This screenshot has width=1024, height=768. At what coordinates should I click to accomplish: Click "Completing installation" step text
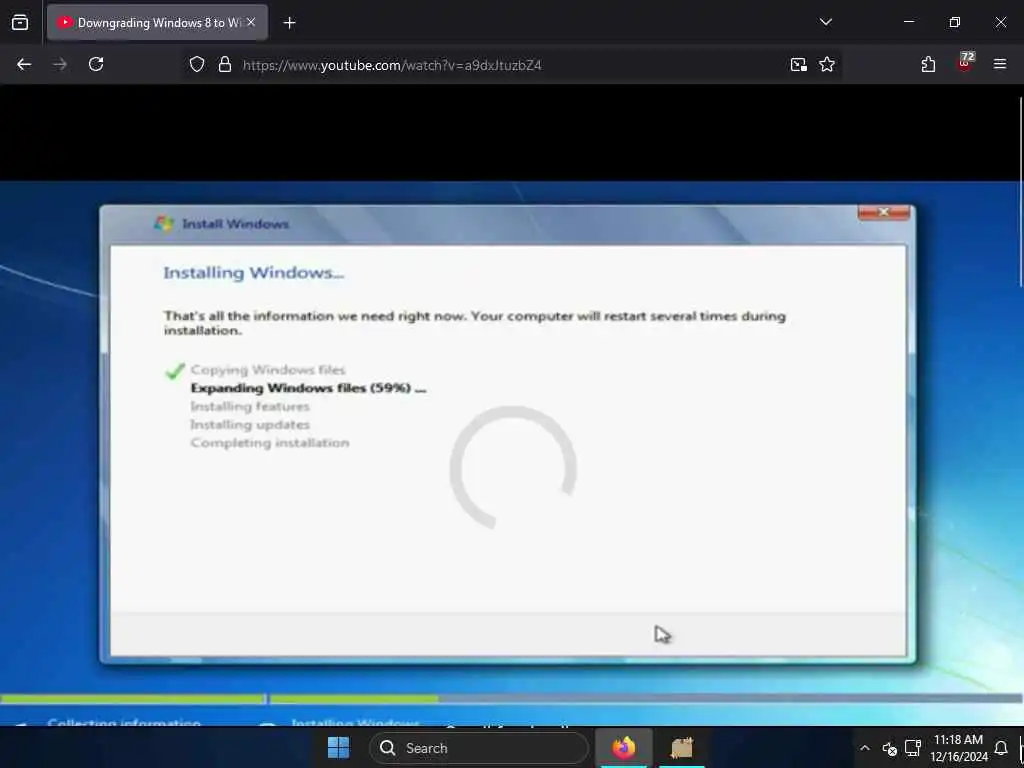(270, 443)
